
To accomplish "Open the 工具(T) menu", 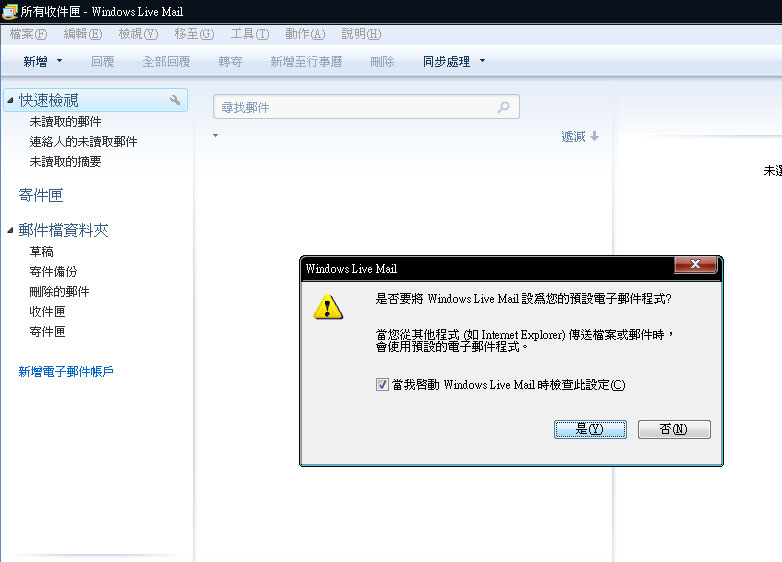I will tap(249, 34).
